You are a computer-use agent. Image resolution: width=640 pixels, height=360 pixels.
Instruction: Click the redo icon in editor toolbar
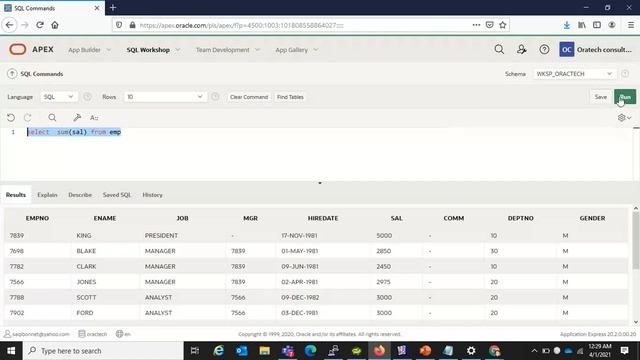(x=28, y=118)
